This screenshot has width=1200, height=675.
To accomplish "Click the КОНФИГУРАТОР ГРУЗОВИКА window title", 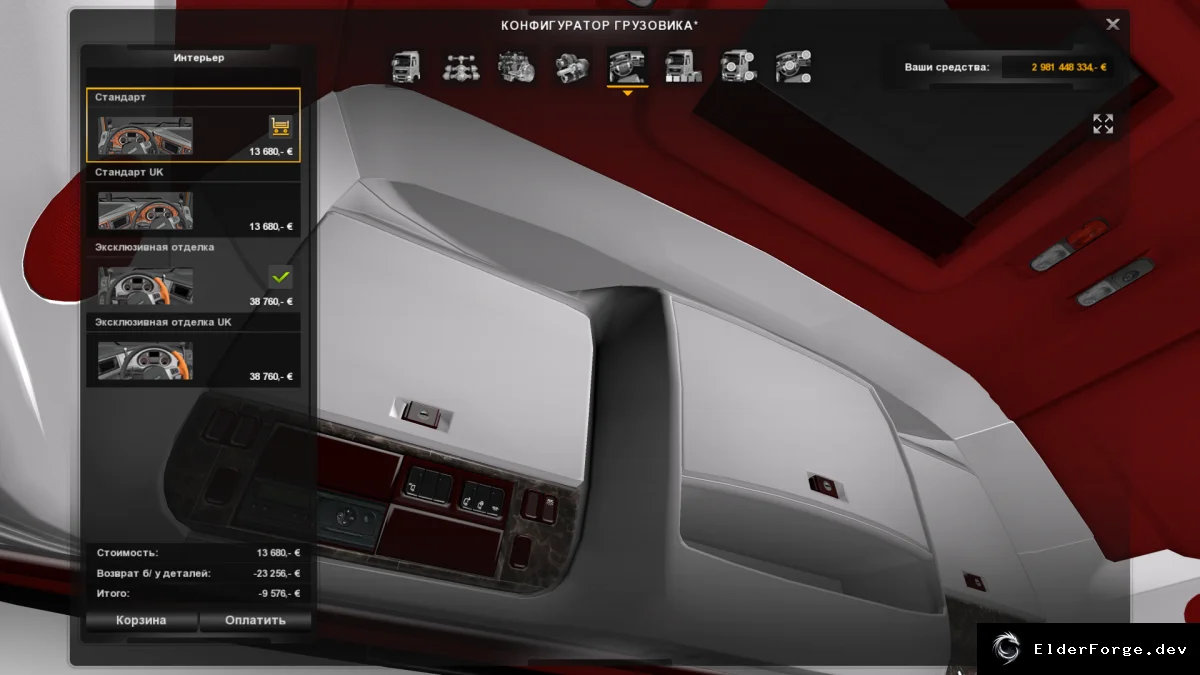I will click(600, 26).
